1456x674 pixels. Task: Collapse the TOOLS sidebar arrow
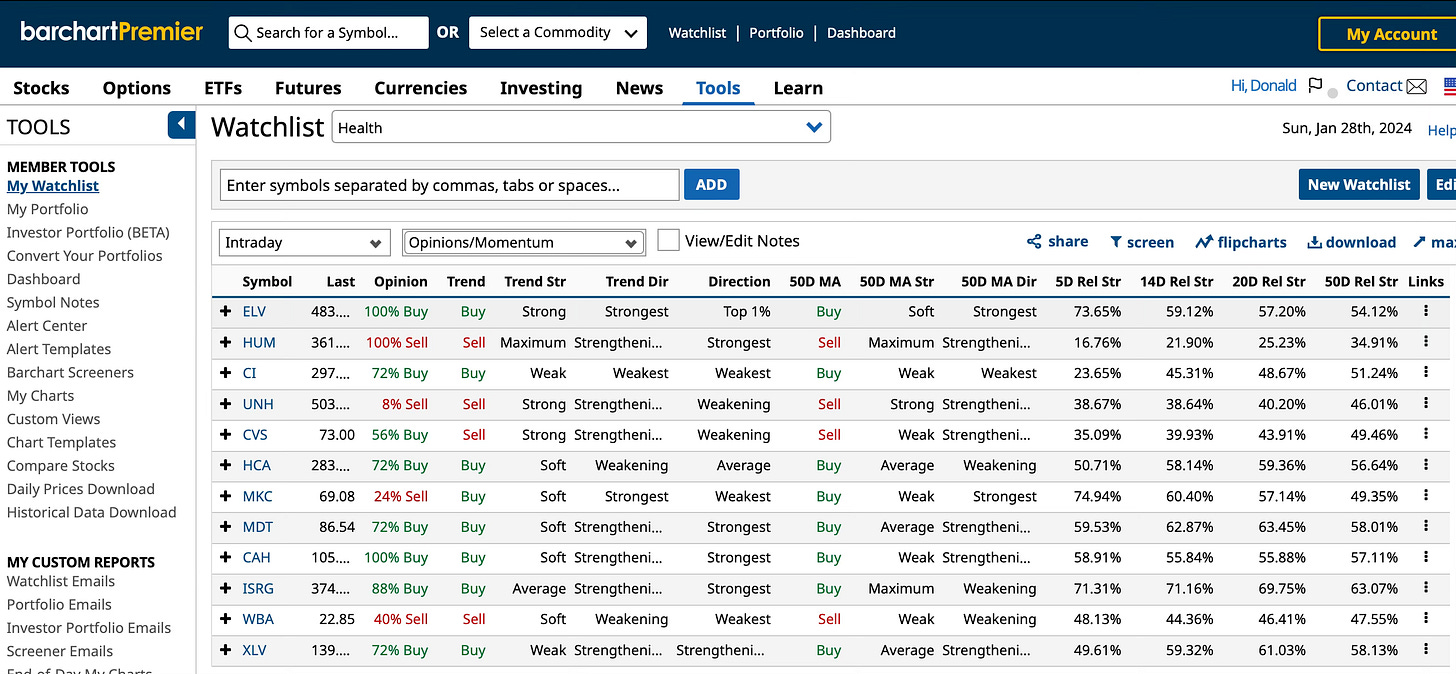(x=181, y=125)
